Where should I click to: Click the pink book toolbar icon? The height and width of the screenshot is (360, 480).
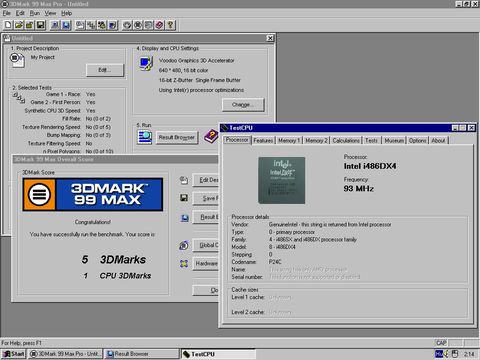click(x=159, y=25)
